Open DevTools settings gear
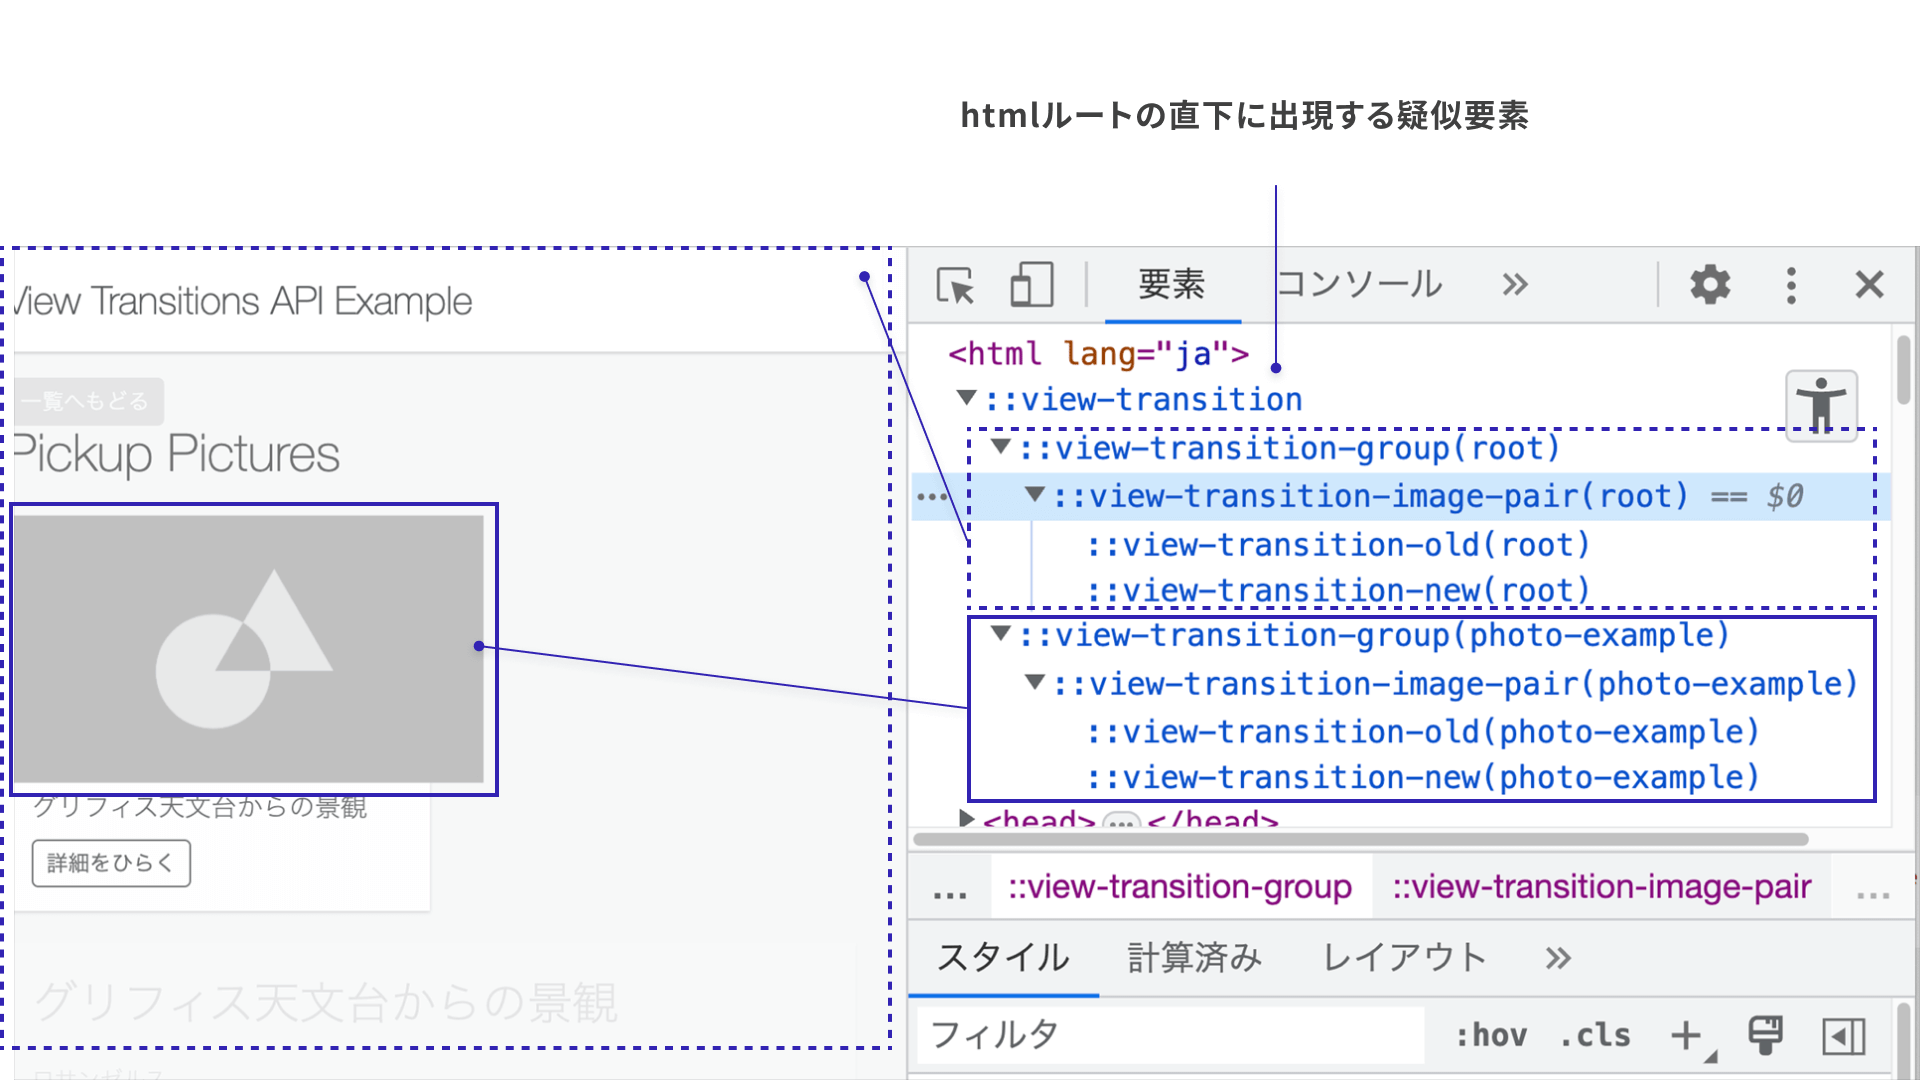The image size is (1920, 1080). click(1710, 285)
